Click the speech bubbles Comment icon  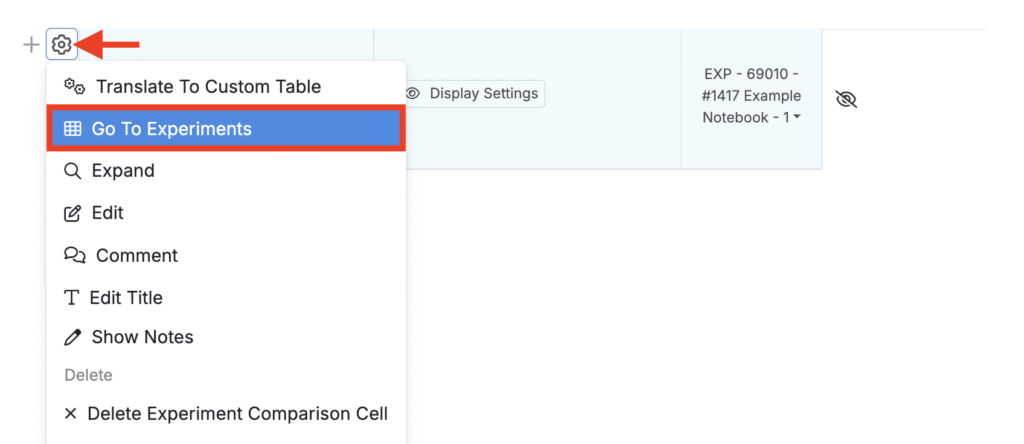pyautogui.click(x=74, y=256)
